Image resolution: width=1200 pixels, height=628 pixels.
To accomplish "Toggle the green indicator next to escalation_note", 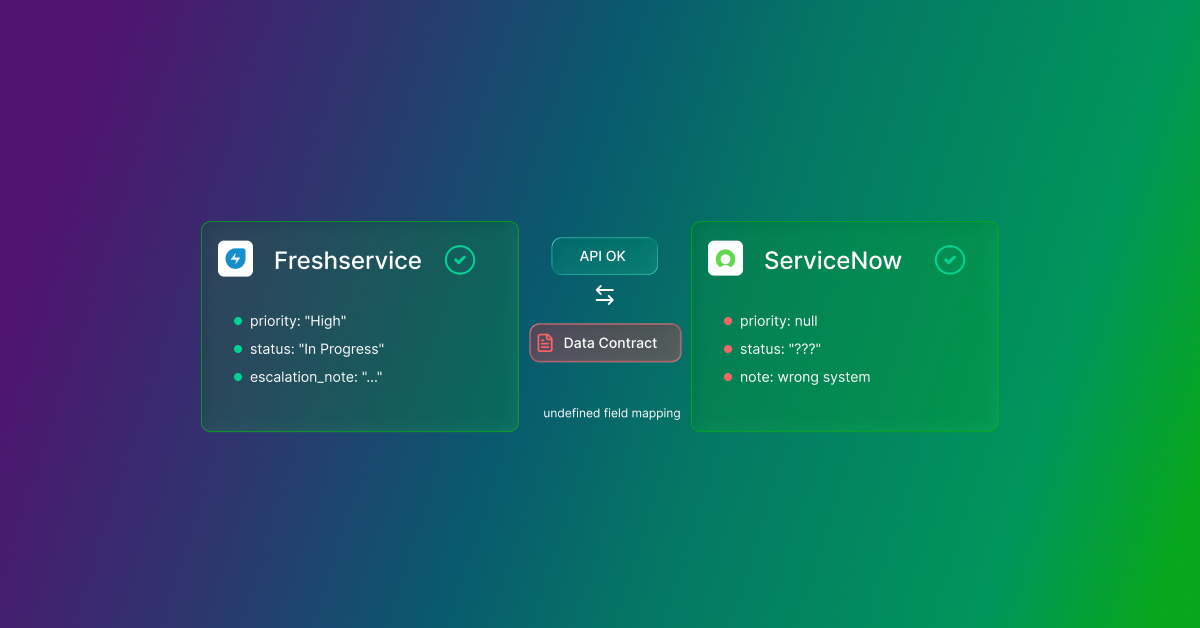I will coord(237,377).
